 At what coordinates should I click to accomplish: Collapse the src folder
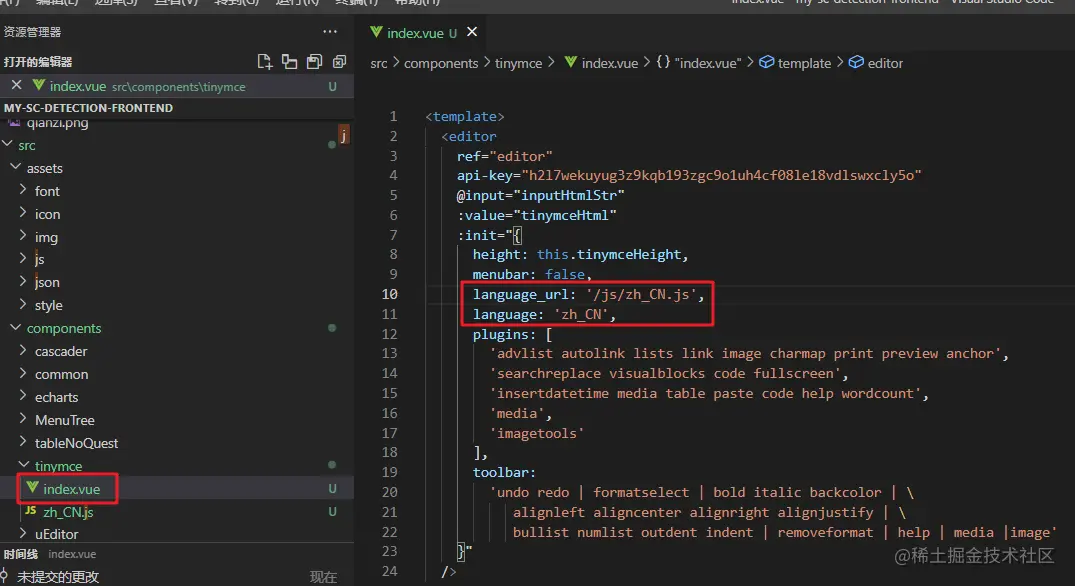(8, 145)
